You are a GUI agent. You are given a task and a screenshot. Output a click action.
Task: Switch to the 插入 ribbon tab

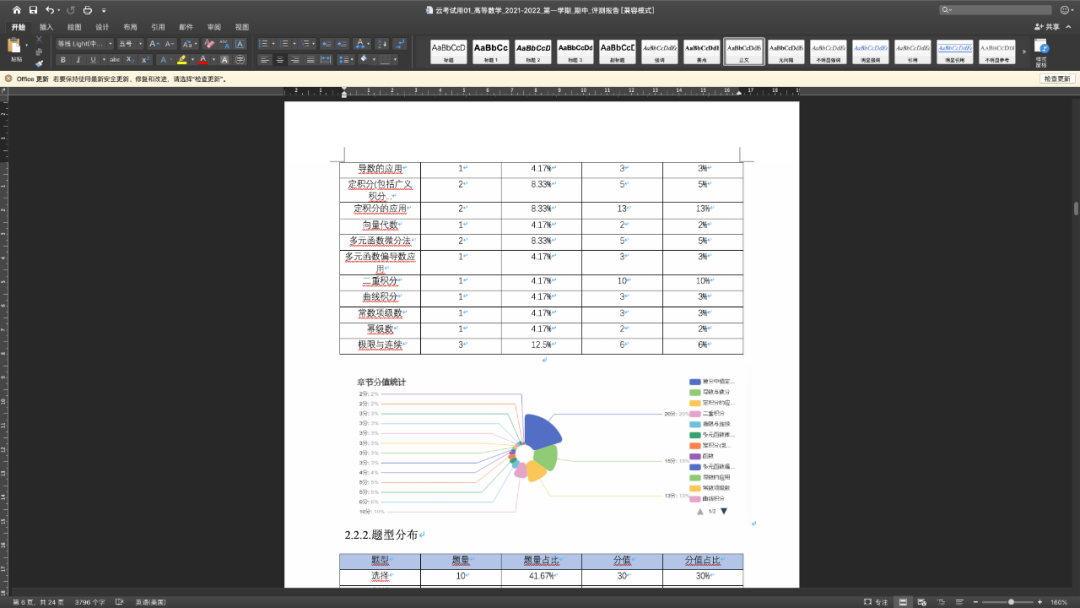click(46, 27)
